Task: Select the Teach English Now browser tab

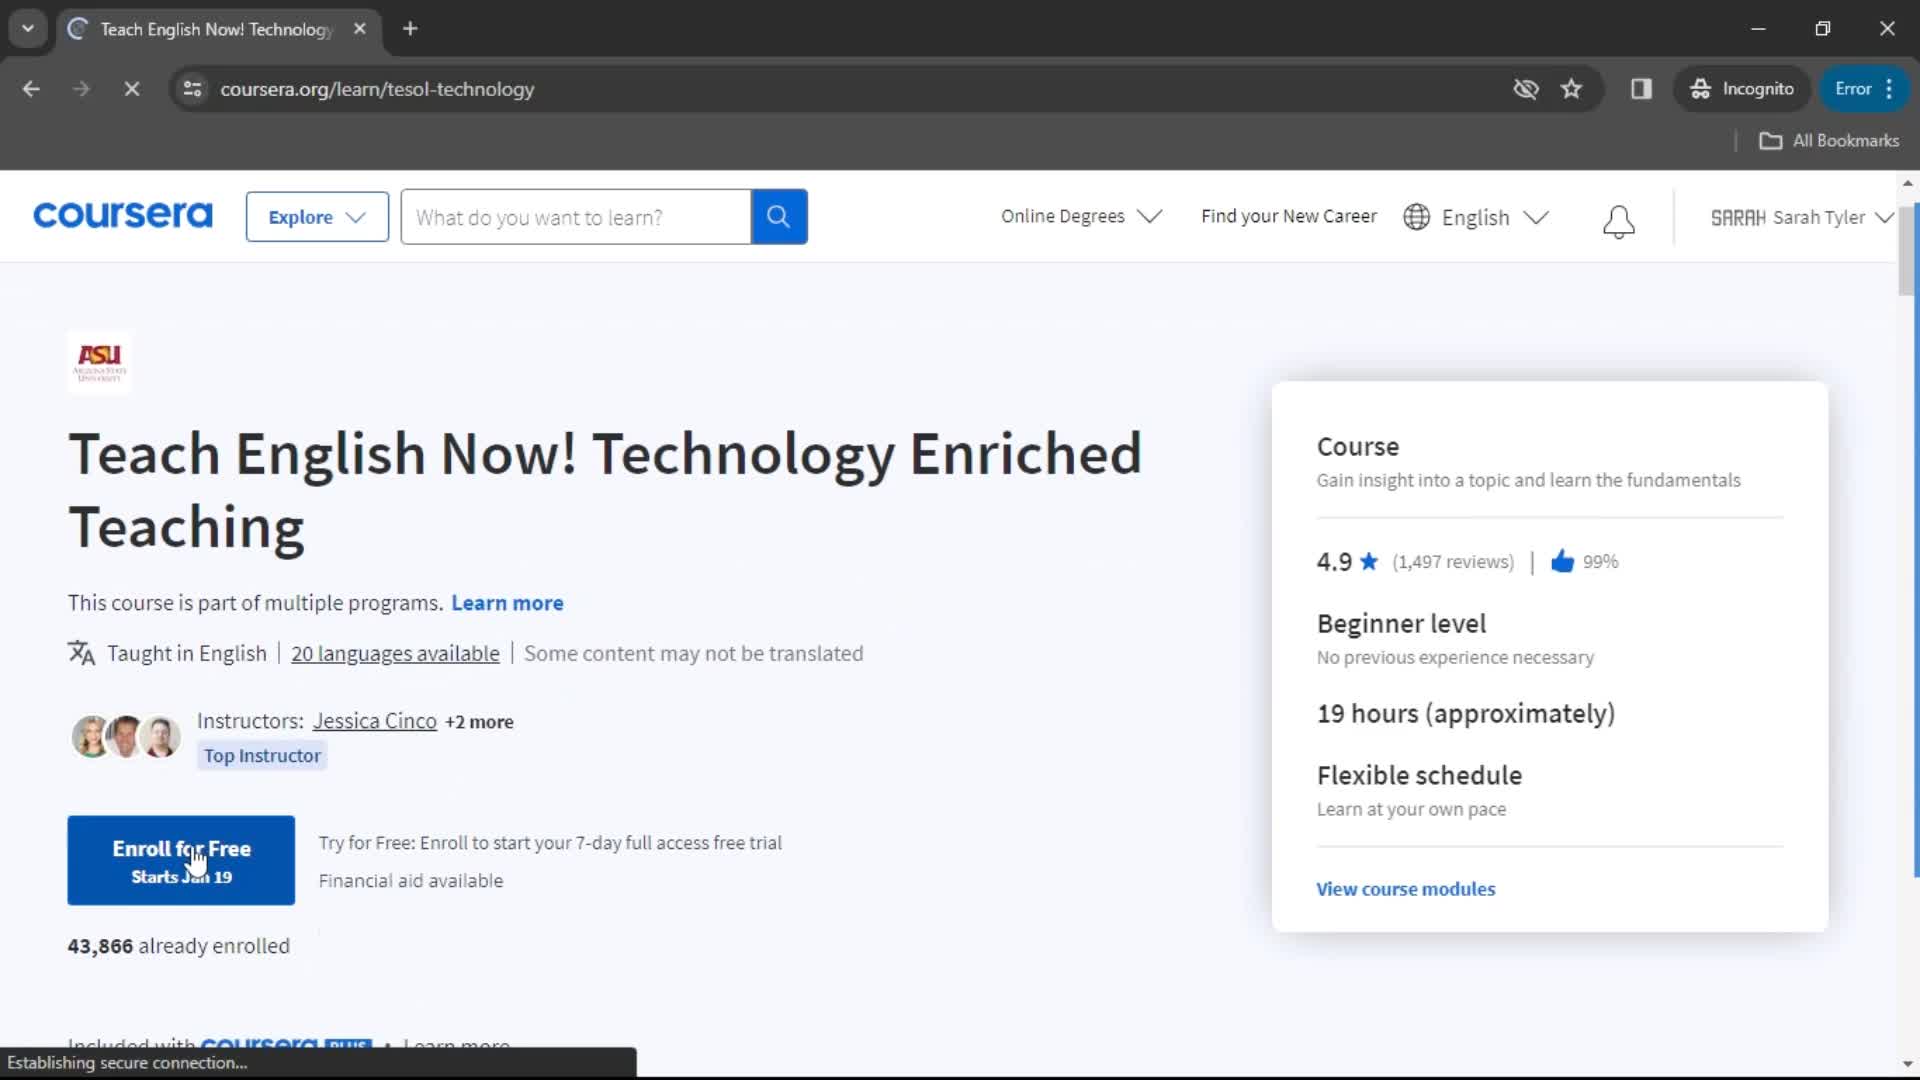Action: (x=216, y=29)
